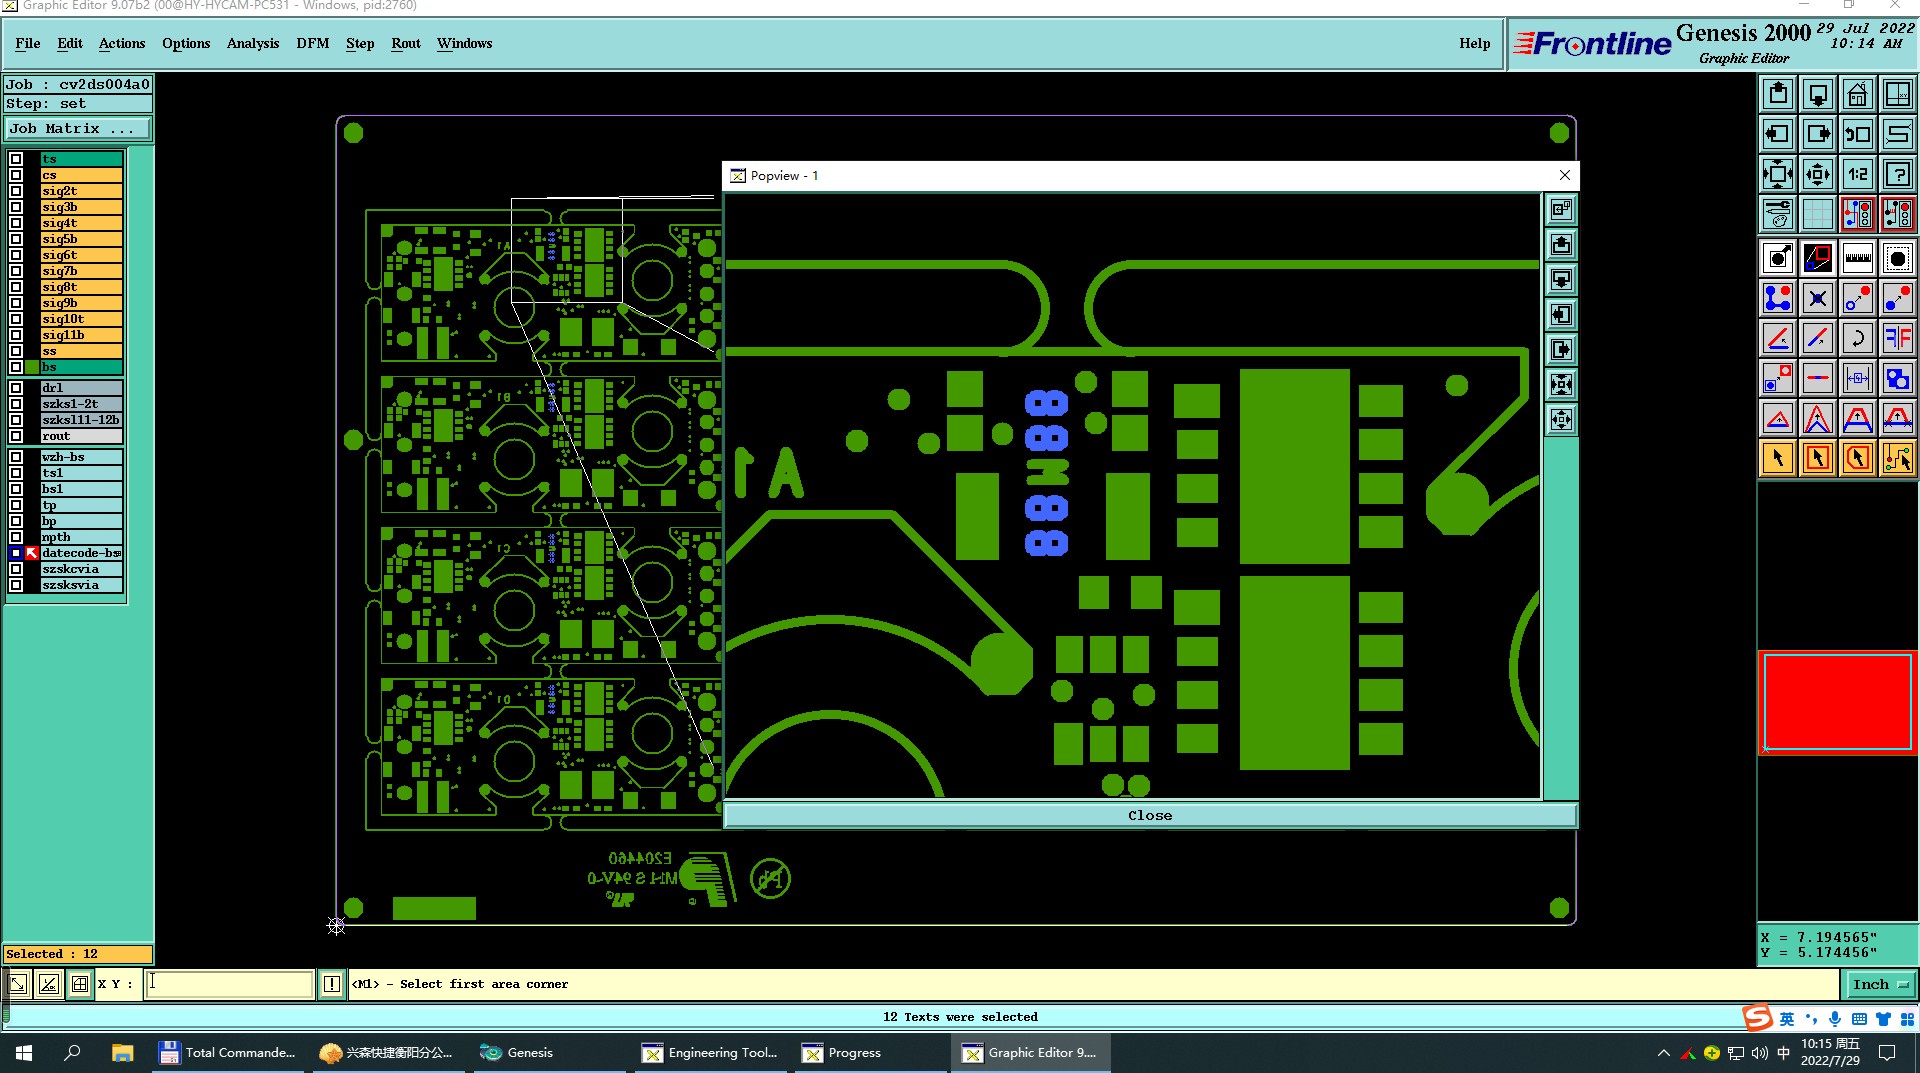
Task: Close the Popview using Close button
Action: click(x=1150, y=816)
